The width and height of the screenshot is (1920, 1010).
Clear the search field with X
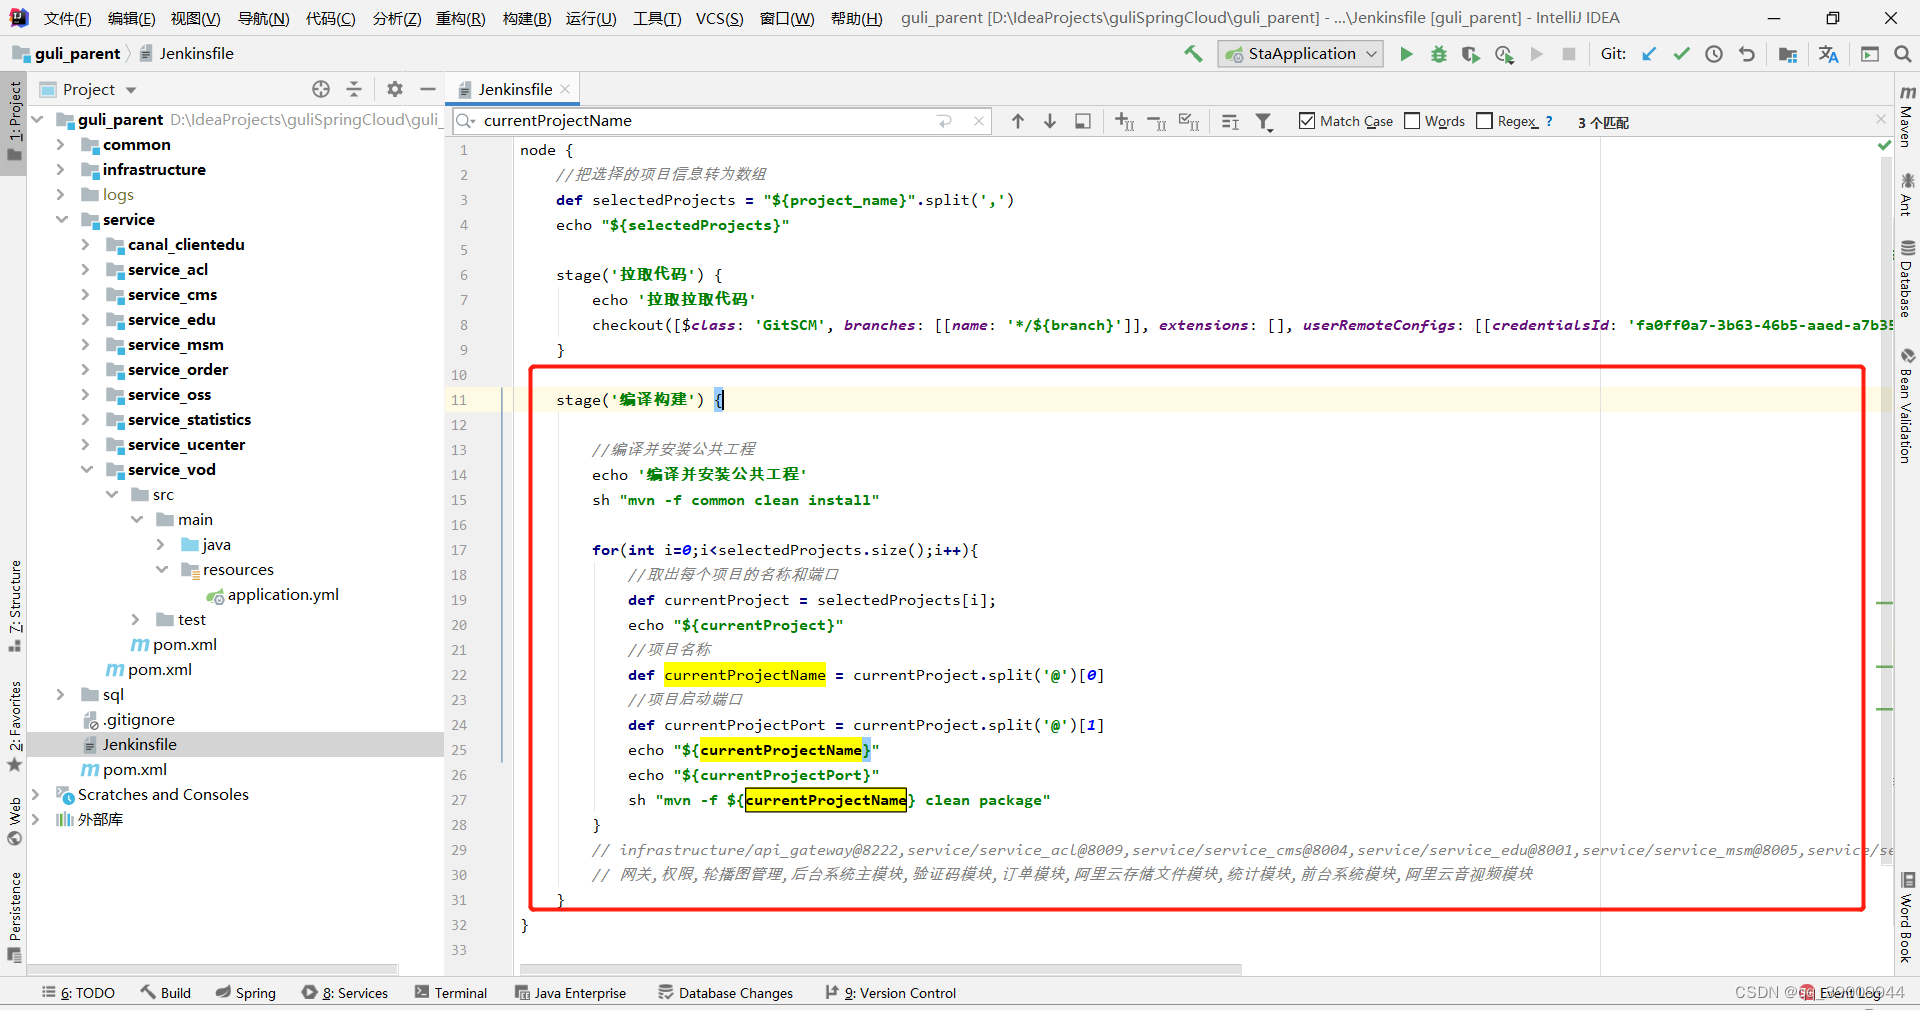(979, 121)
